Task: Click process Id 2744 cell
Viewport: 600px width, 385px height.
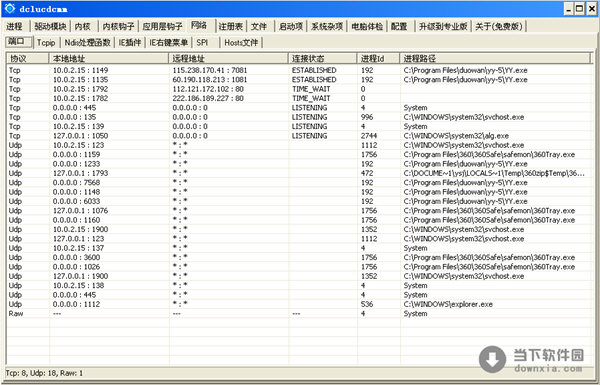Action: [x=369, y=136]
